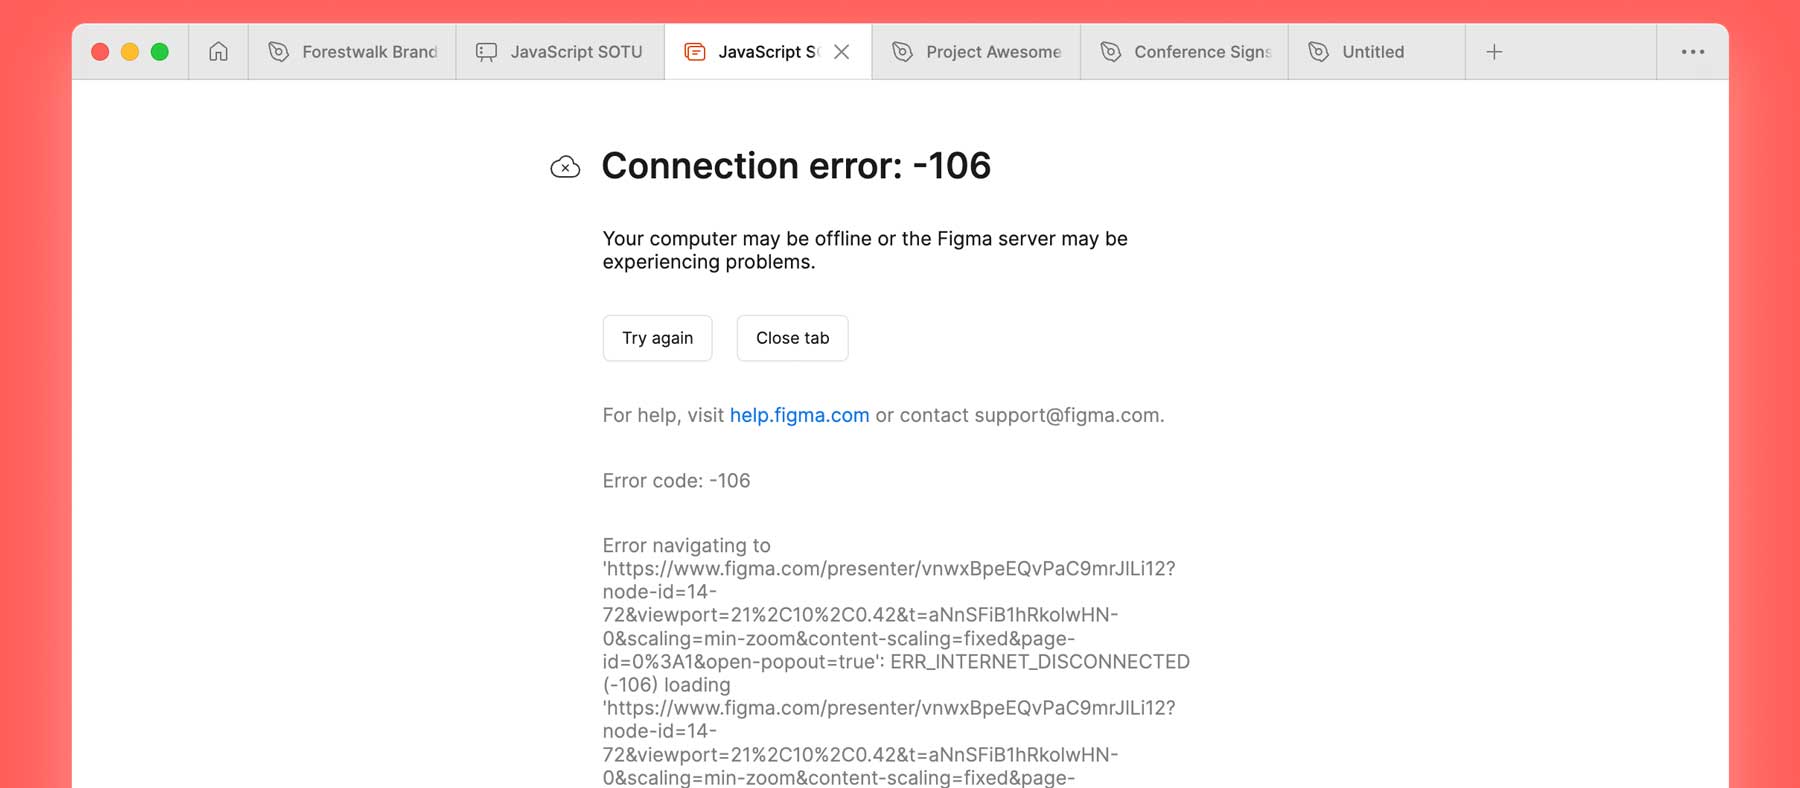Click the Try again button
This screenshot has height=788, width=1800.
(657, 338)
